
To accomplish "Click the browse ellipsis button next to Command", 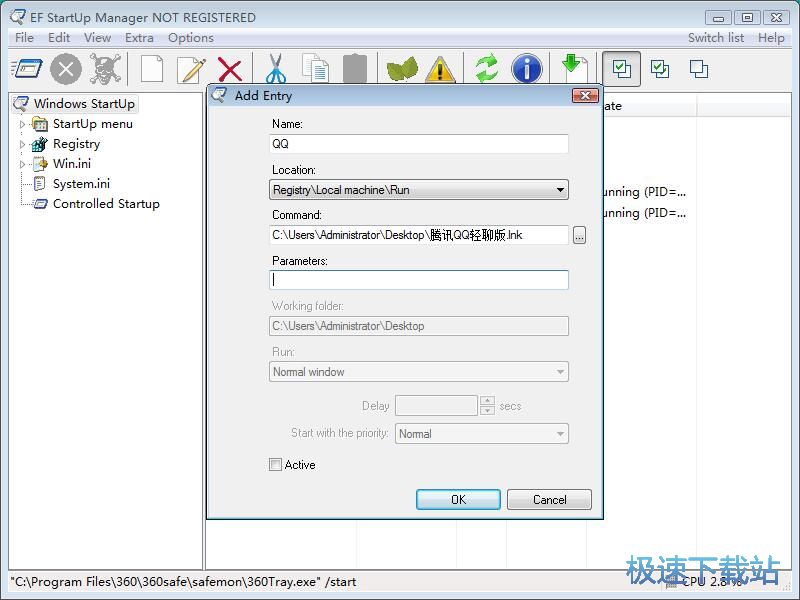I will click(x=579, y=235).
